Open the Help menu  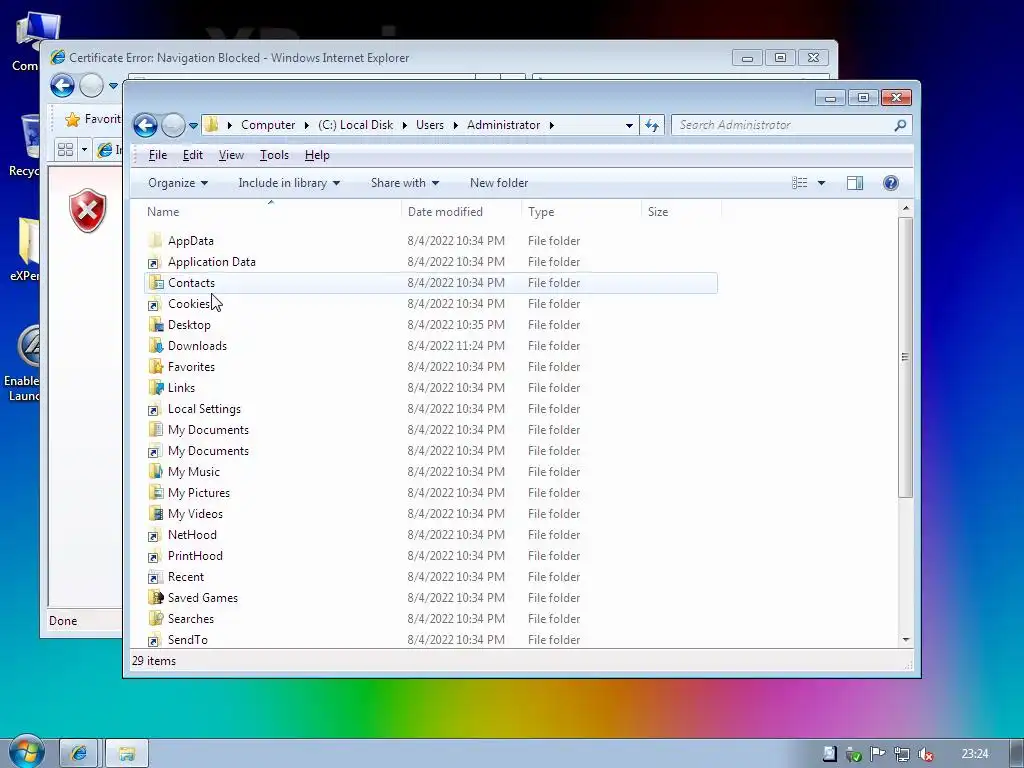coord(317,155)
